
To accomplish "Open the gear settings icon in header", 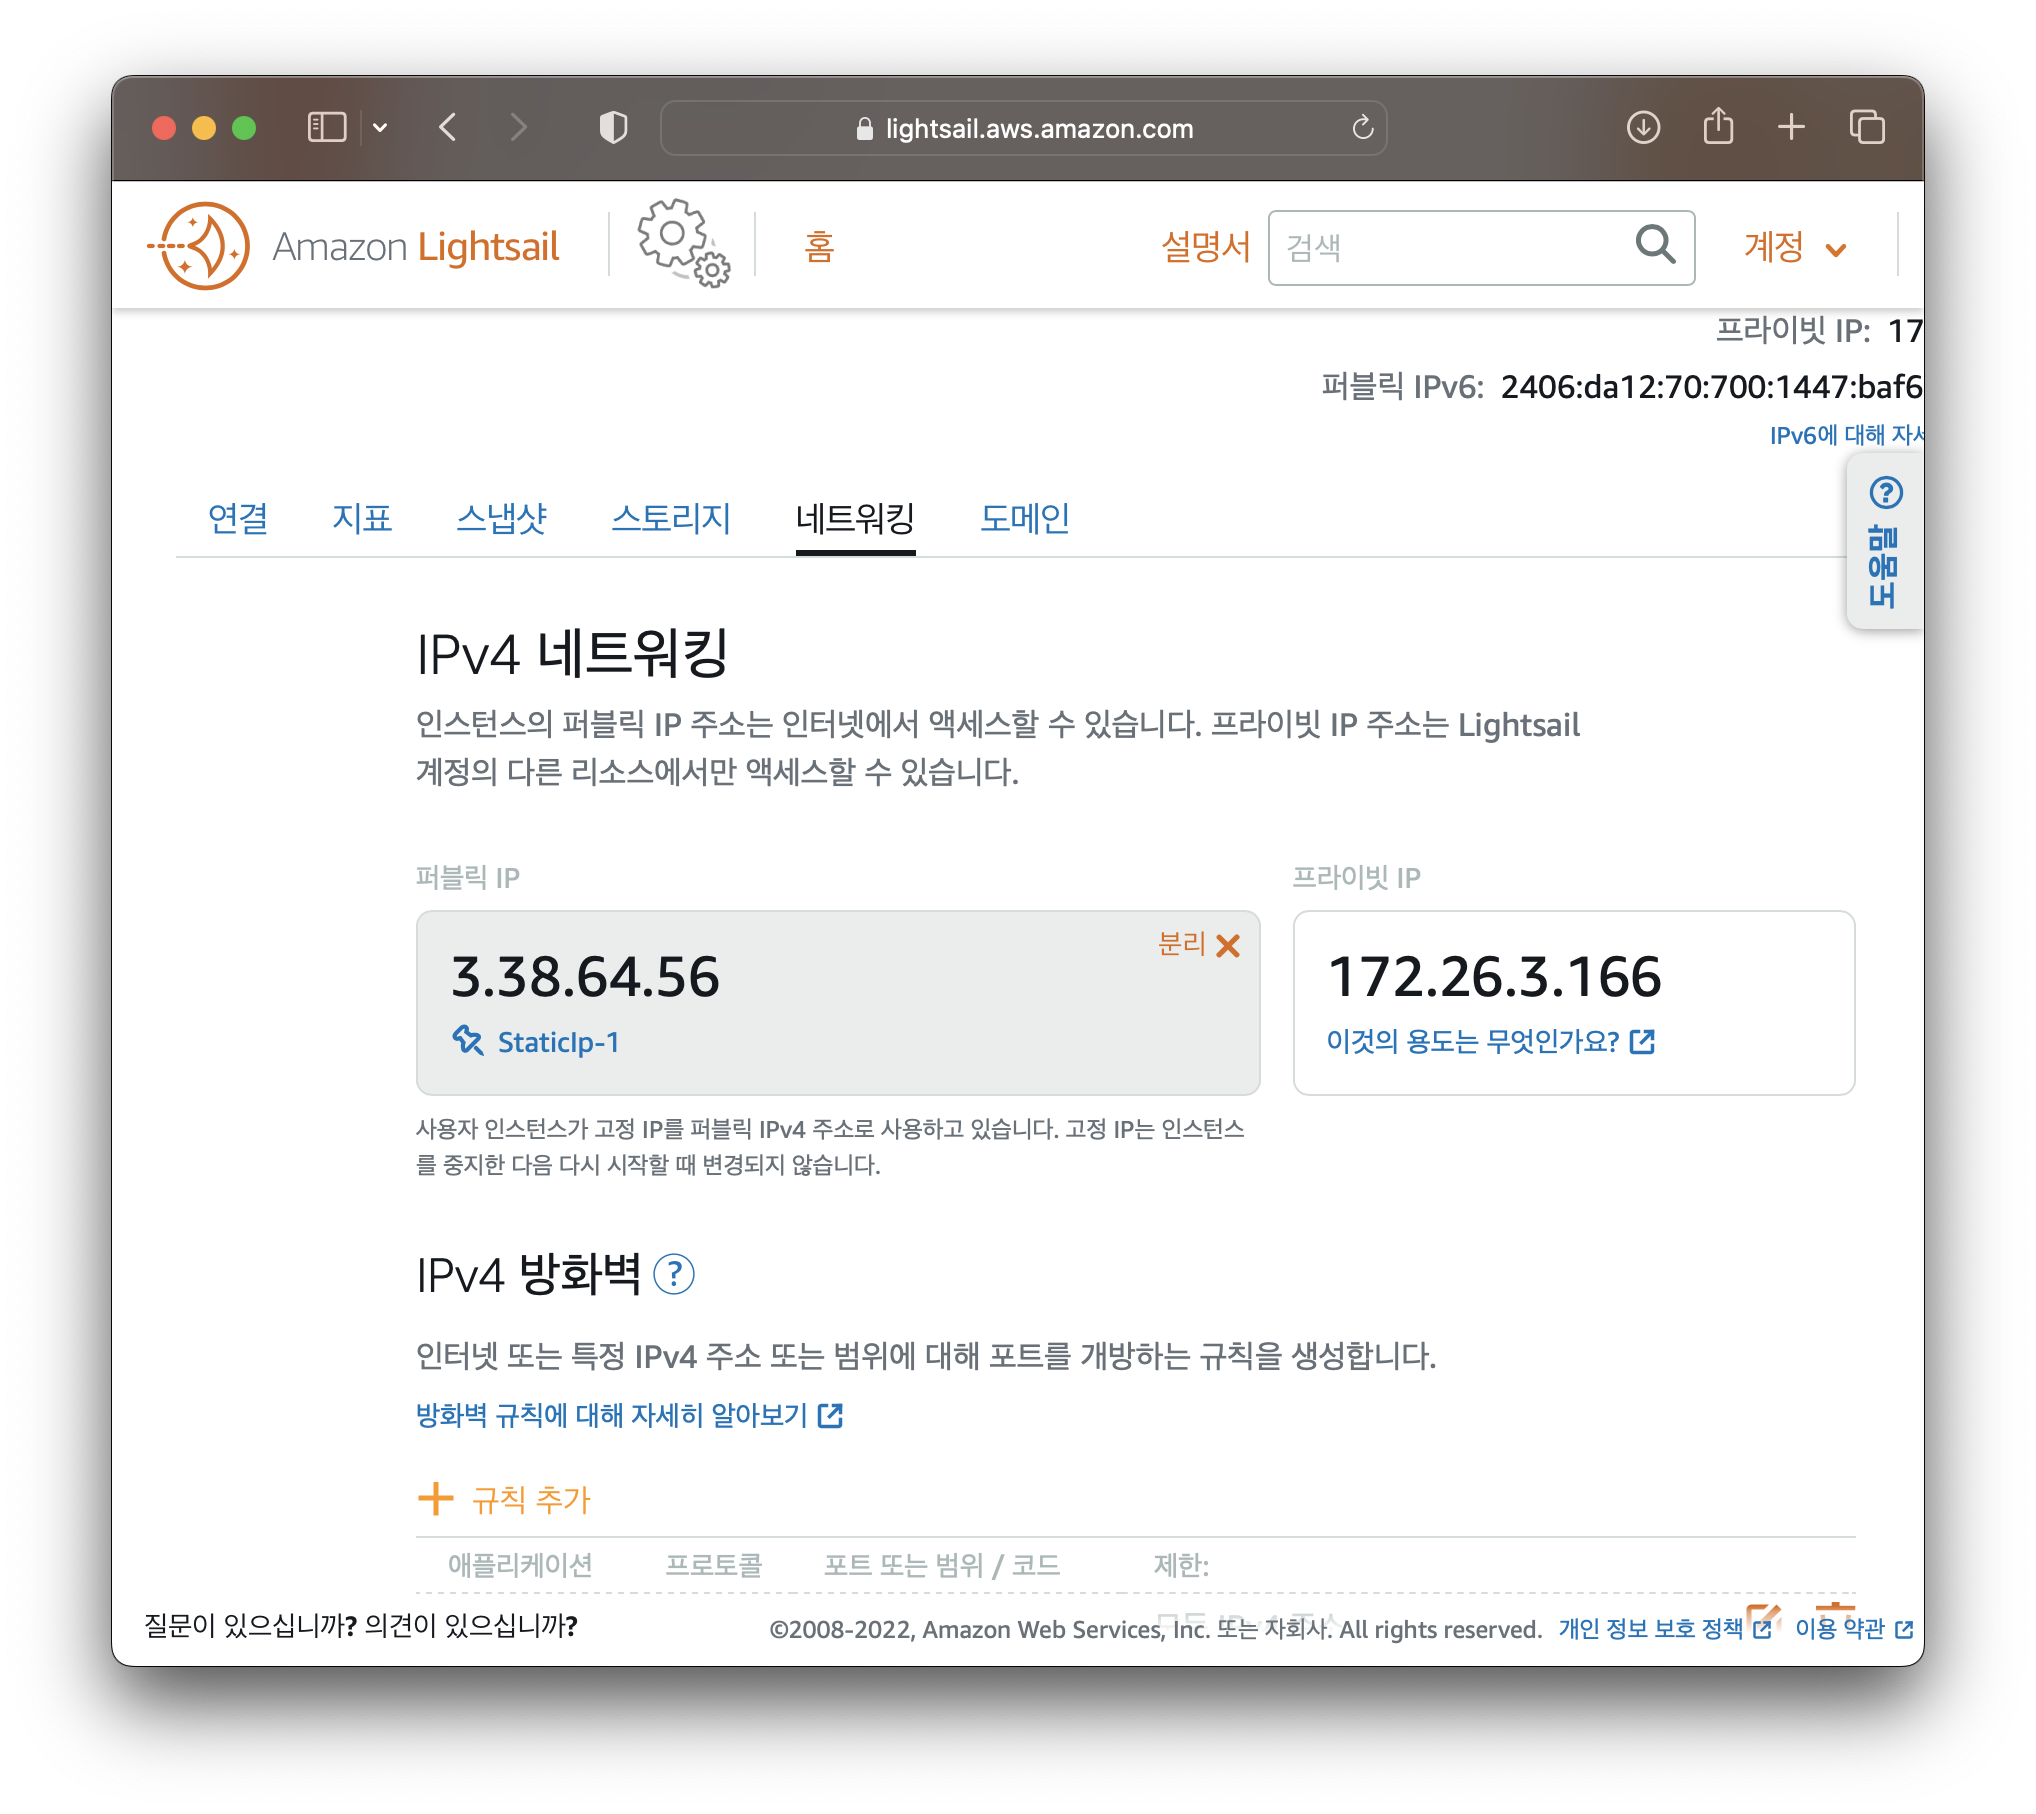I will pyautogui.click(x=683, y=243).
